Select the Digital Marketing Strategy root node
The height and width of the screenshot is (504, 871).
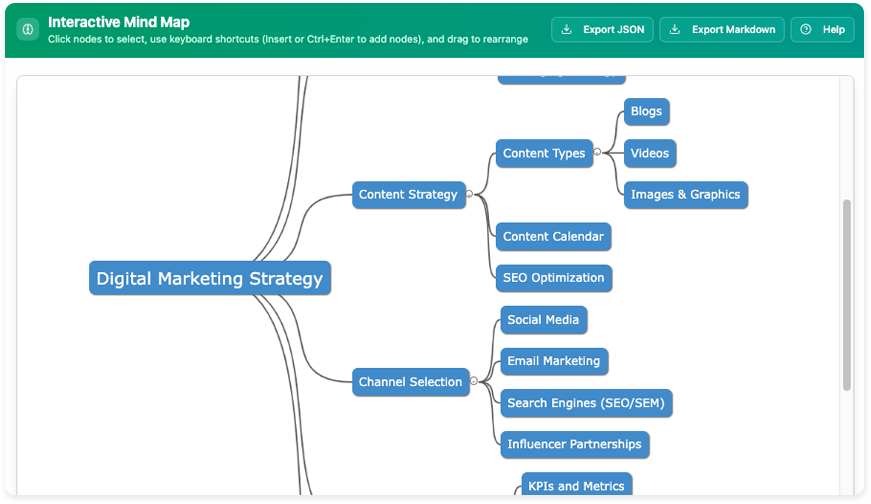[x=210, y=278]
